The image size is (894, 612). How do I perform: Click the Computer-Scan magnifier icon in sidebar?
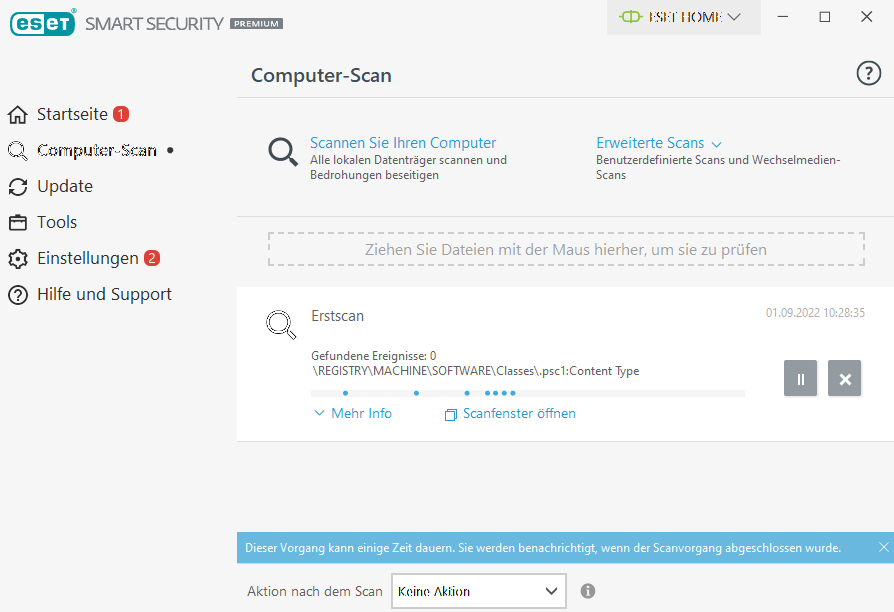tap(18, 151)
